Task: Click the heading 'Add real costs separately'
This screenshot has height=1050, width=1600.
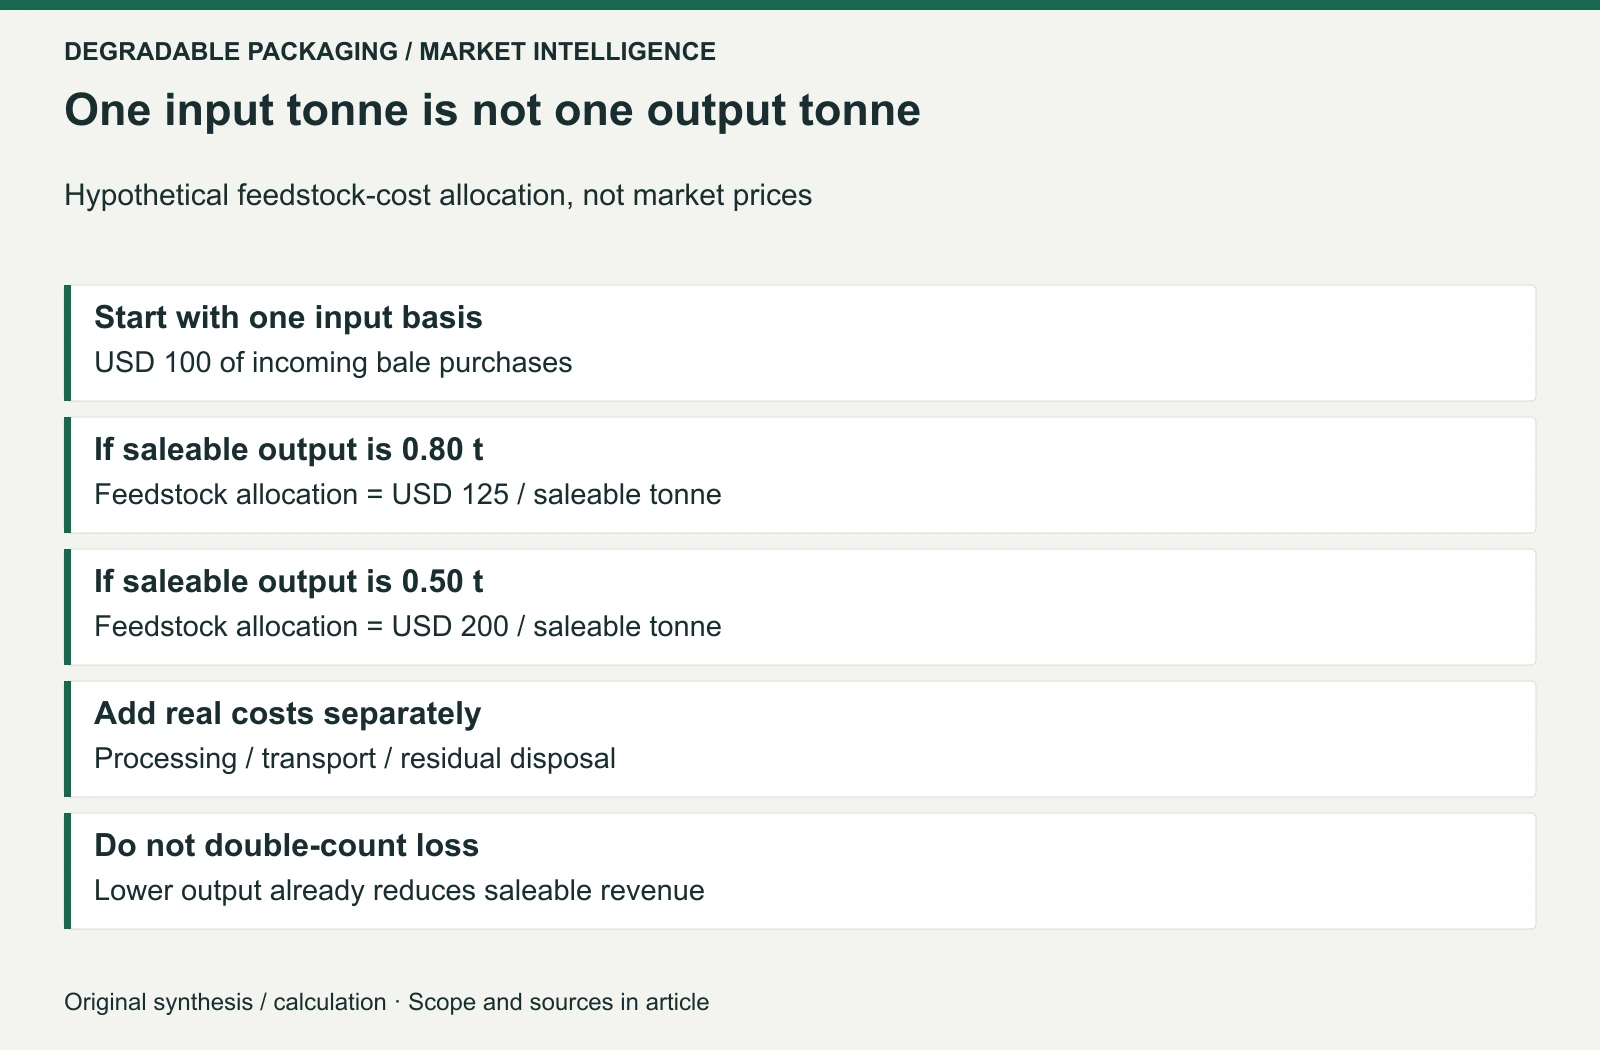Action: coord(287,713)
